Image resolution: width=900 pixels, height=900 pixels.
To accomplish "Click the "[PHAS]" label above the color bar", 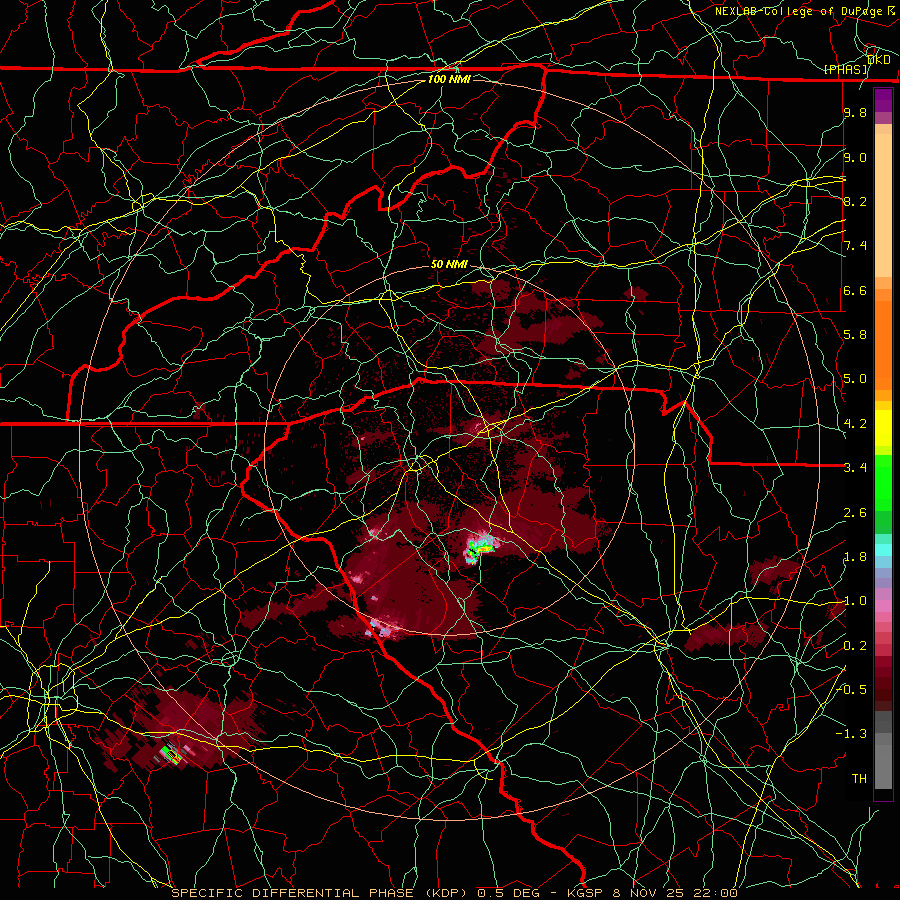I will pos(846,69).
